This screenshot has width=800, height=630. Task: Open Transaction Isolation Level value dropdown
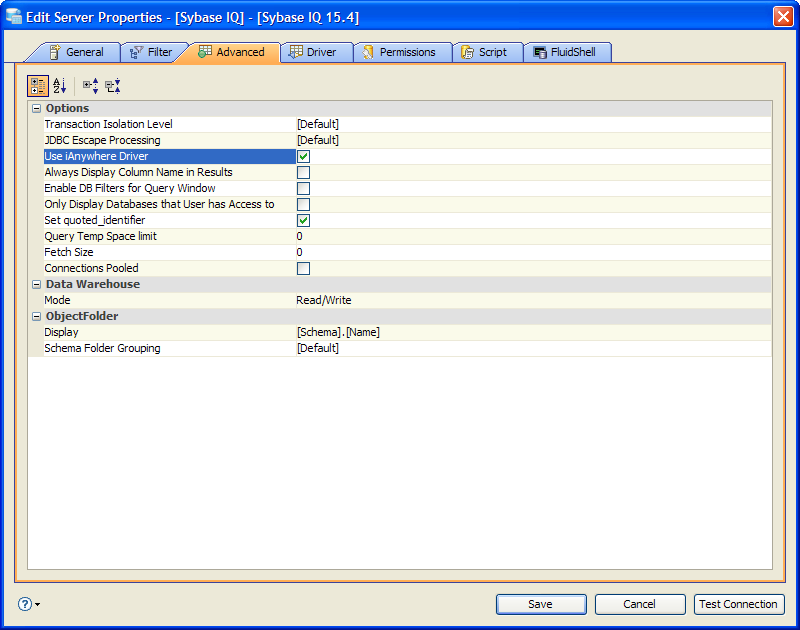coord(534,124)
